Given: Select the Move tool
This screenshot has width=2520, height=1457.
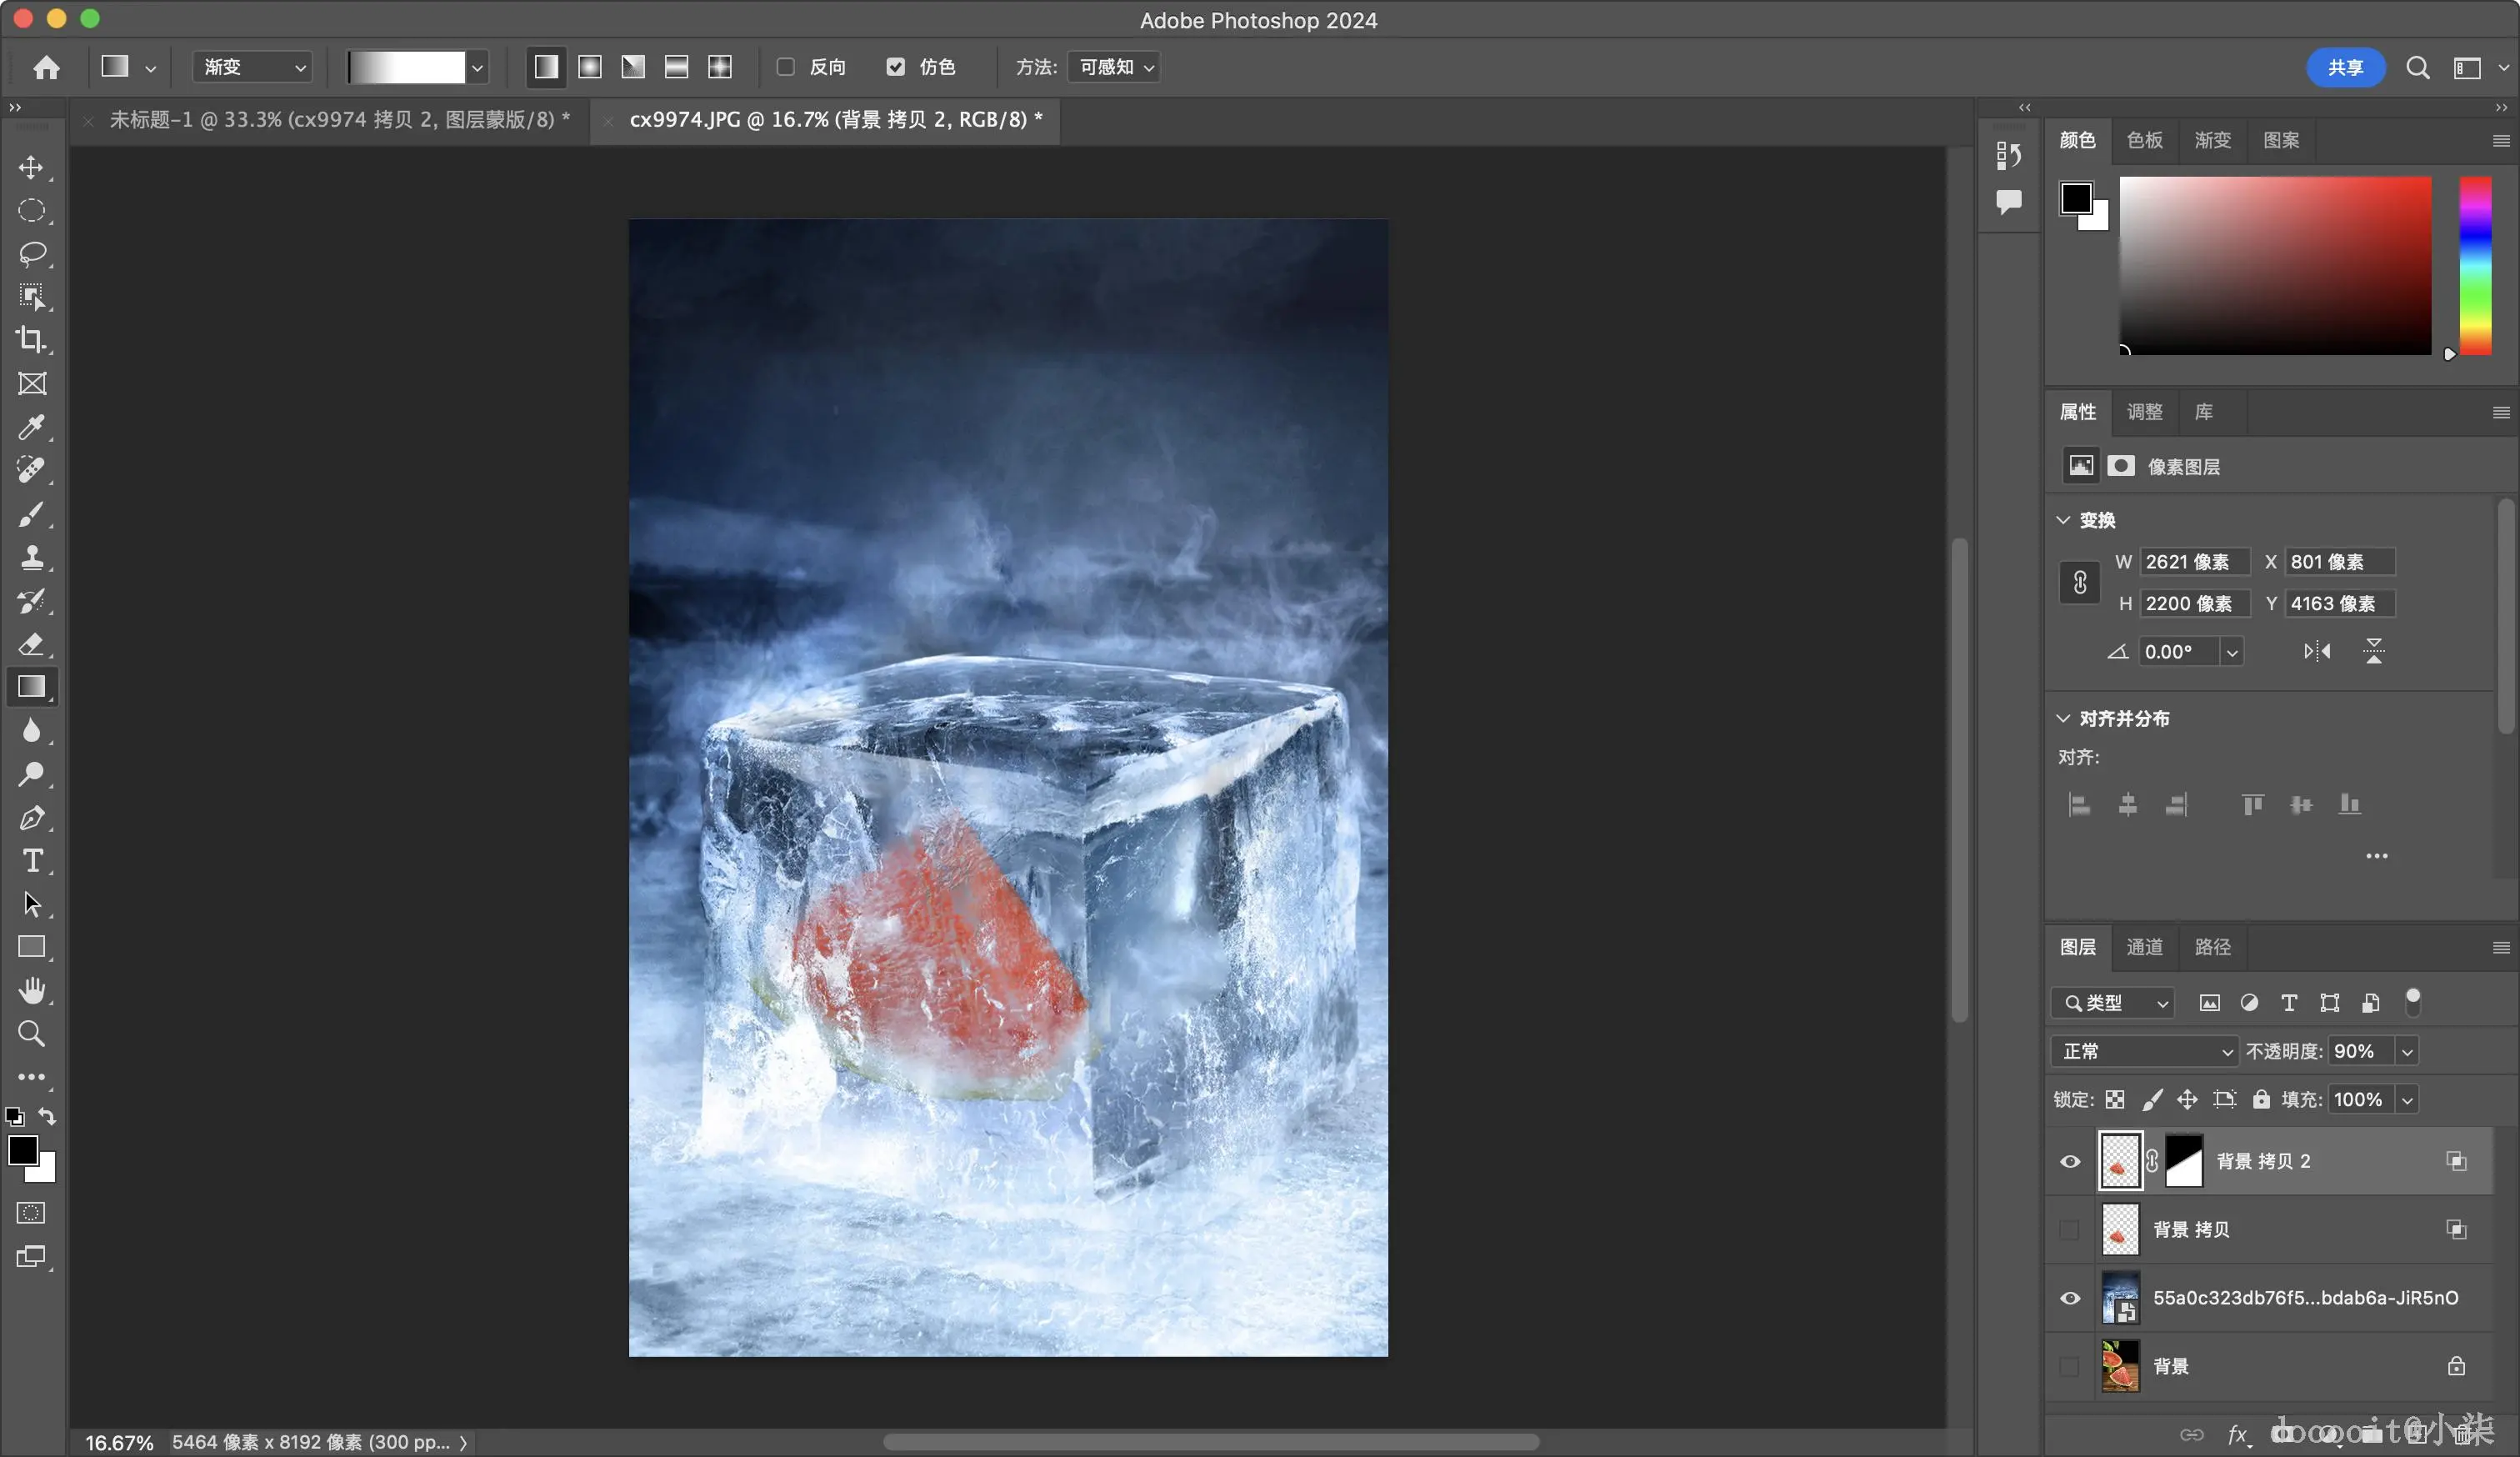Looking at the screenshot, I should 31,167.
